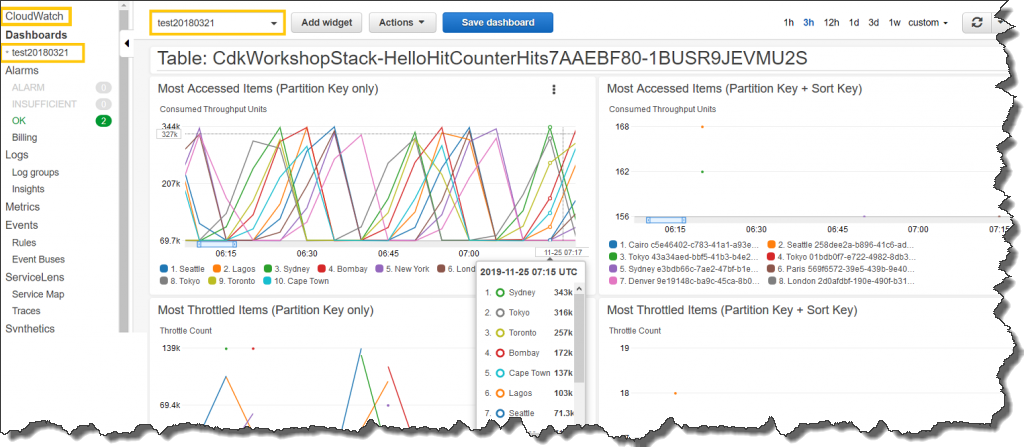Open Dashboards in sidebar
1024x447 pixels.
pyautogui.click(x=36, y=35)
